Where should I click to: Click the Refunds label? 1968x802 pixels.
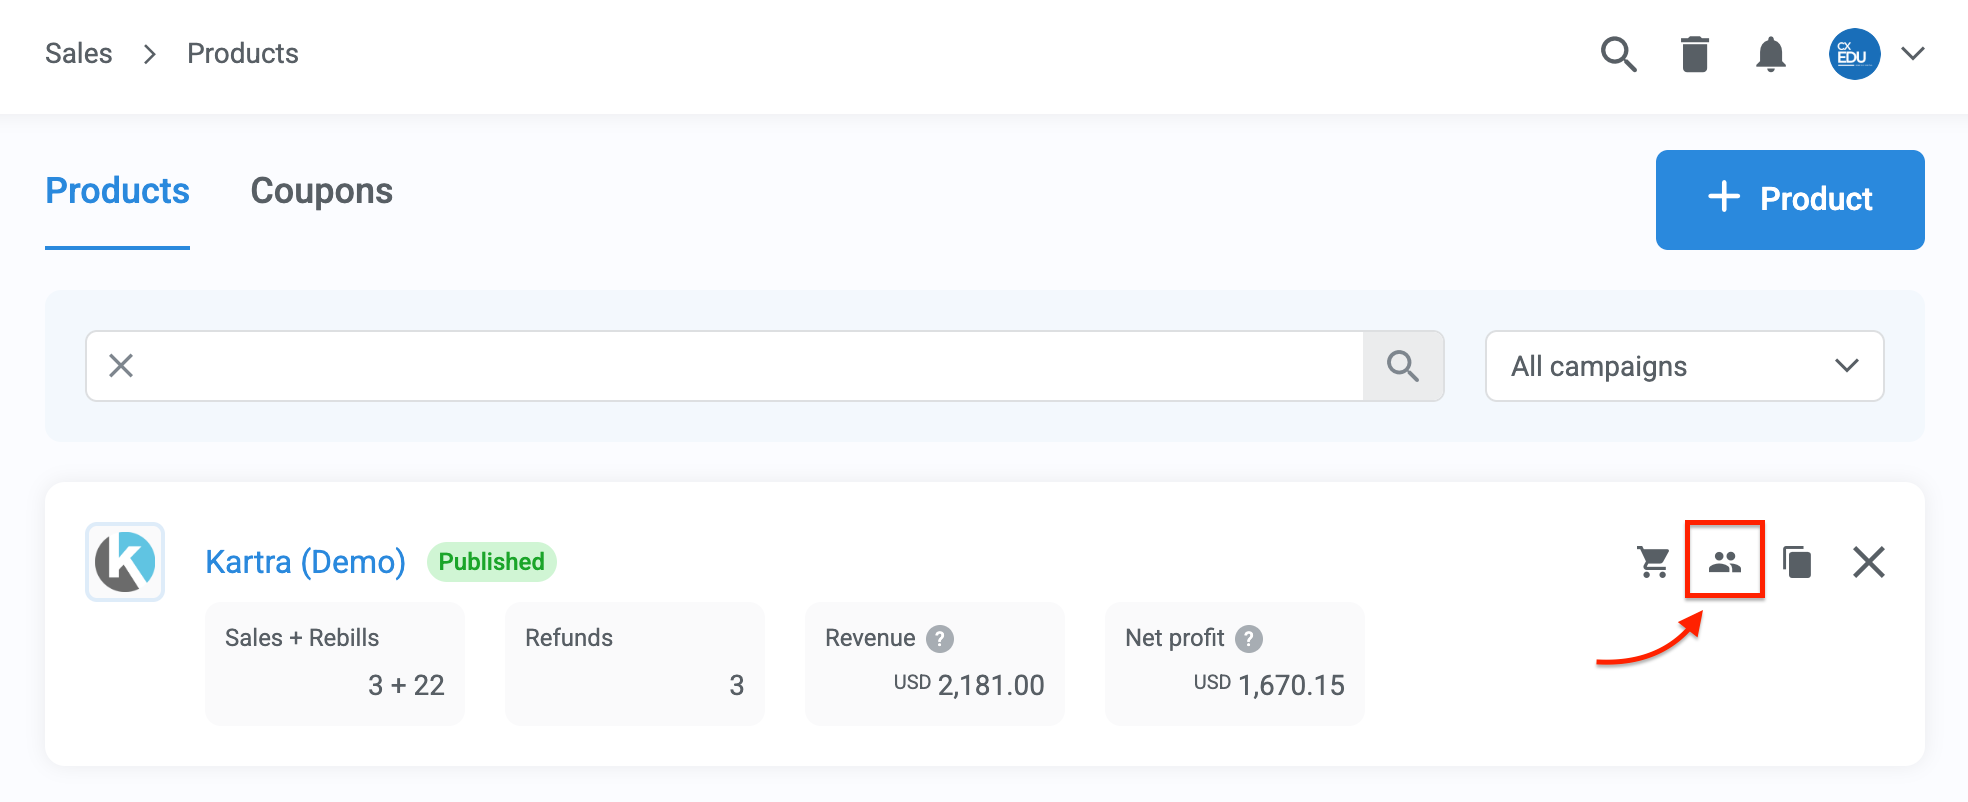pyautogui.click(x=569, y=638)
